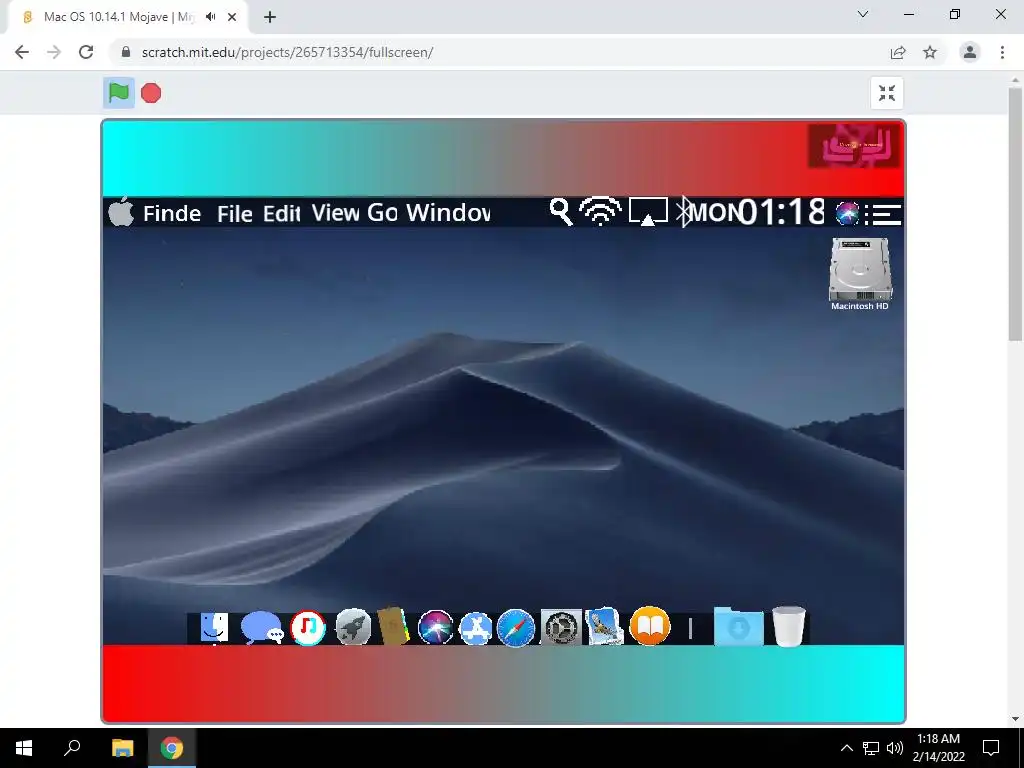Screen dimensions: 1024x768
Task: Mute the tab via the speaker icon
Action: coord(210,17)
